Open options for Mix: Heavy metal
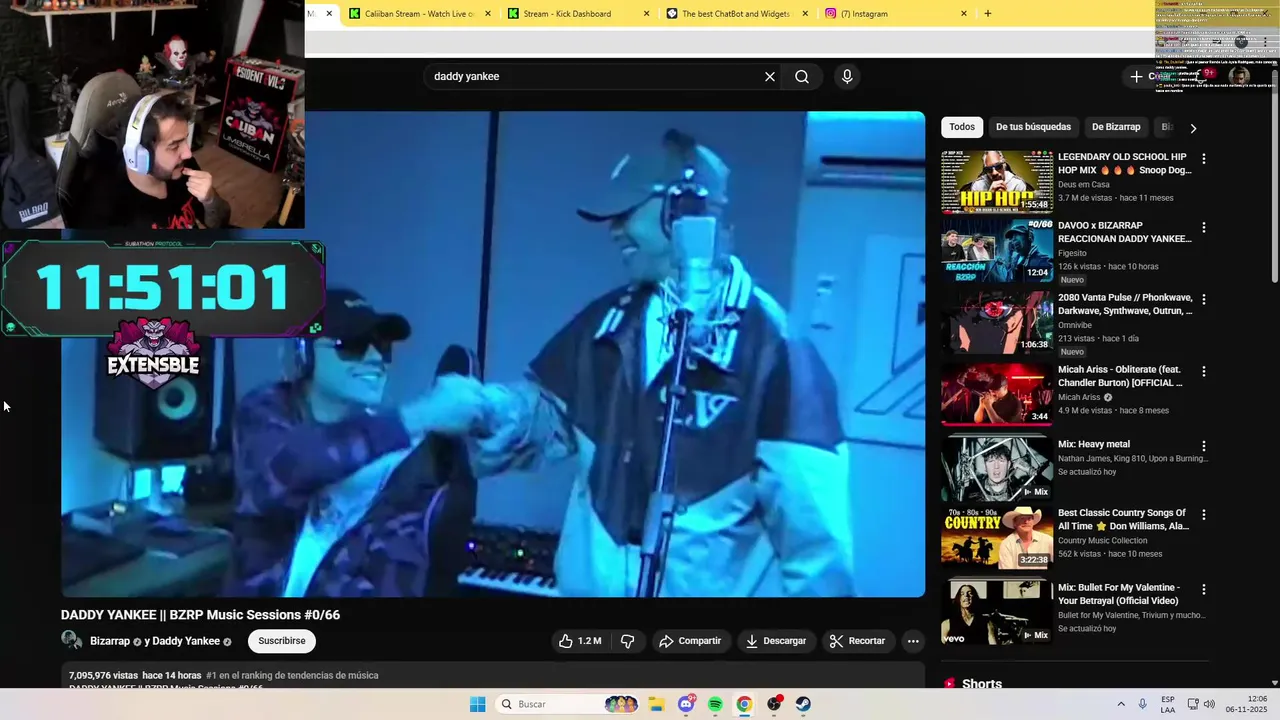Screen dimensions: 1280x720 pos(1204,446)
